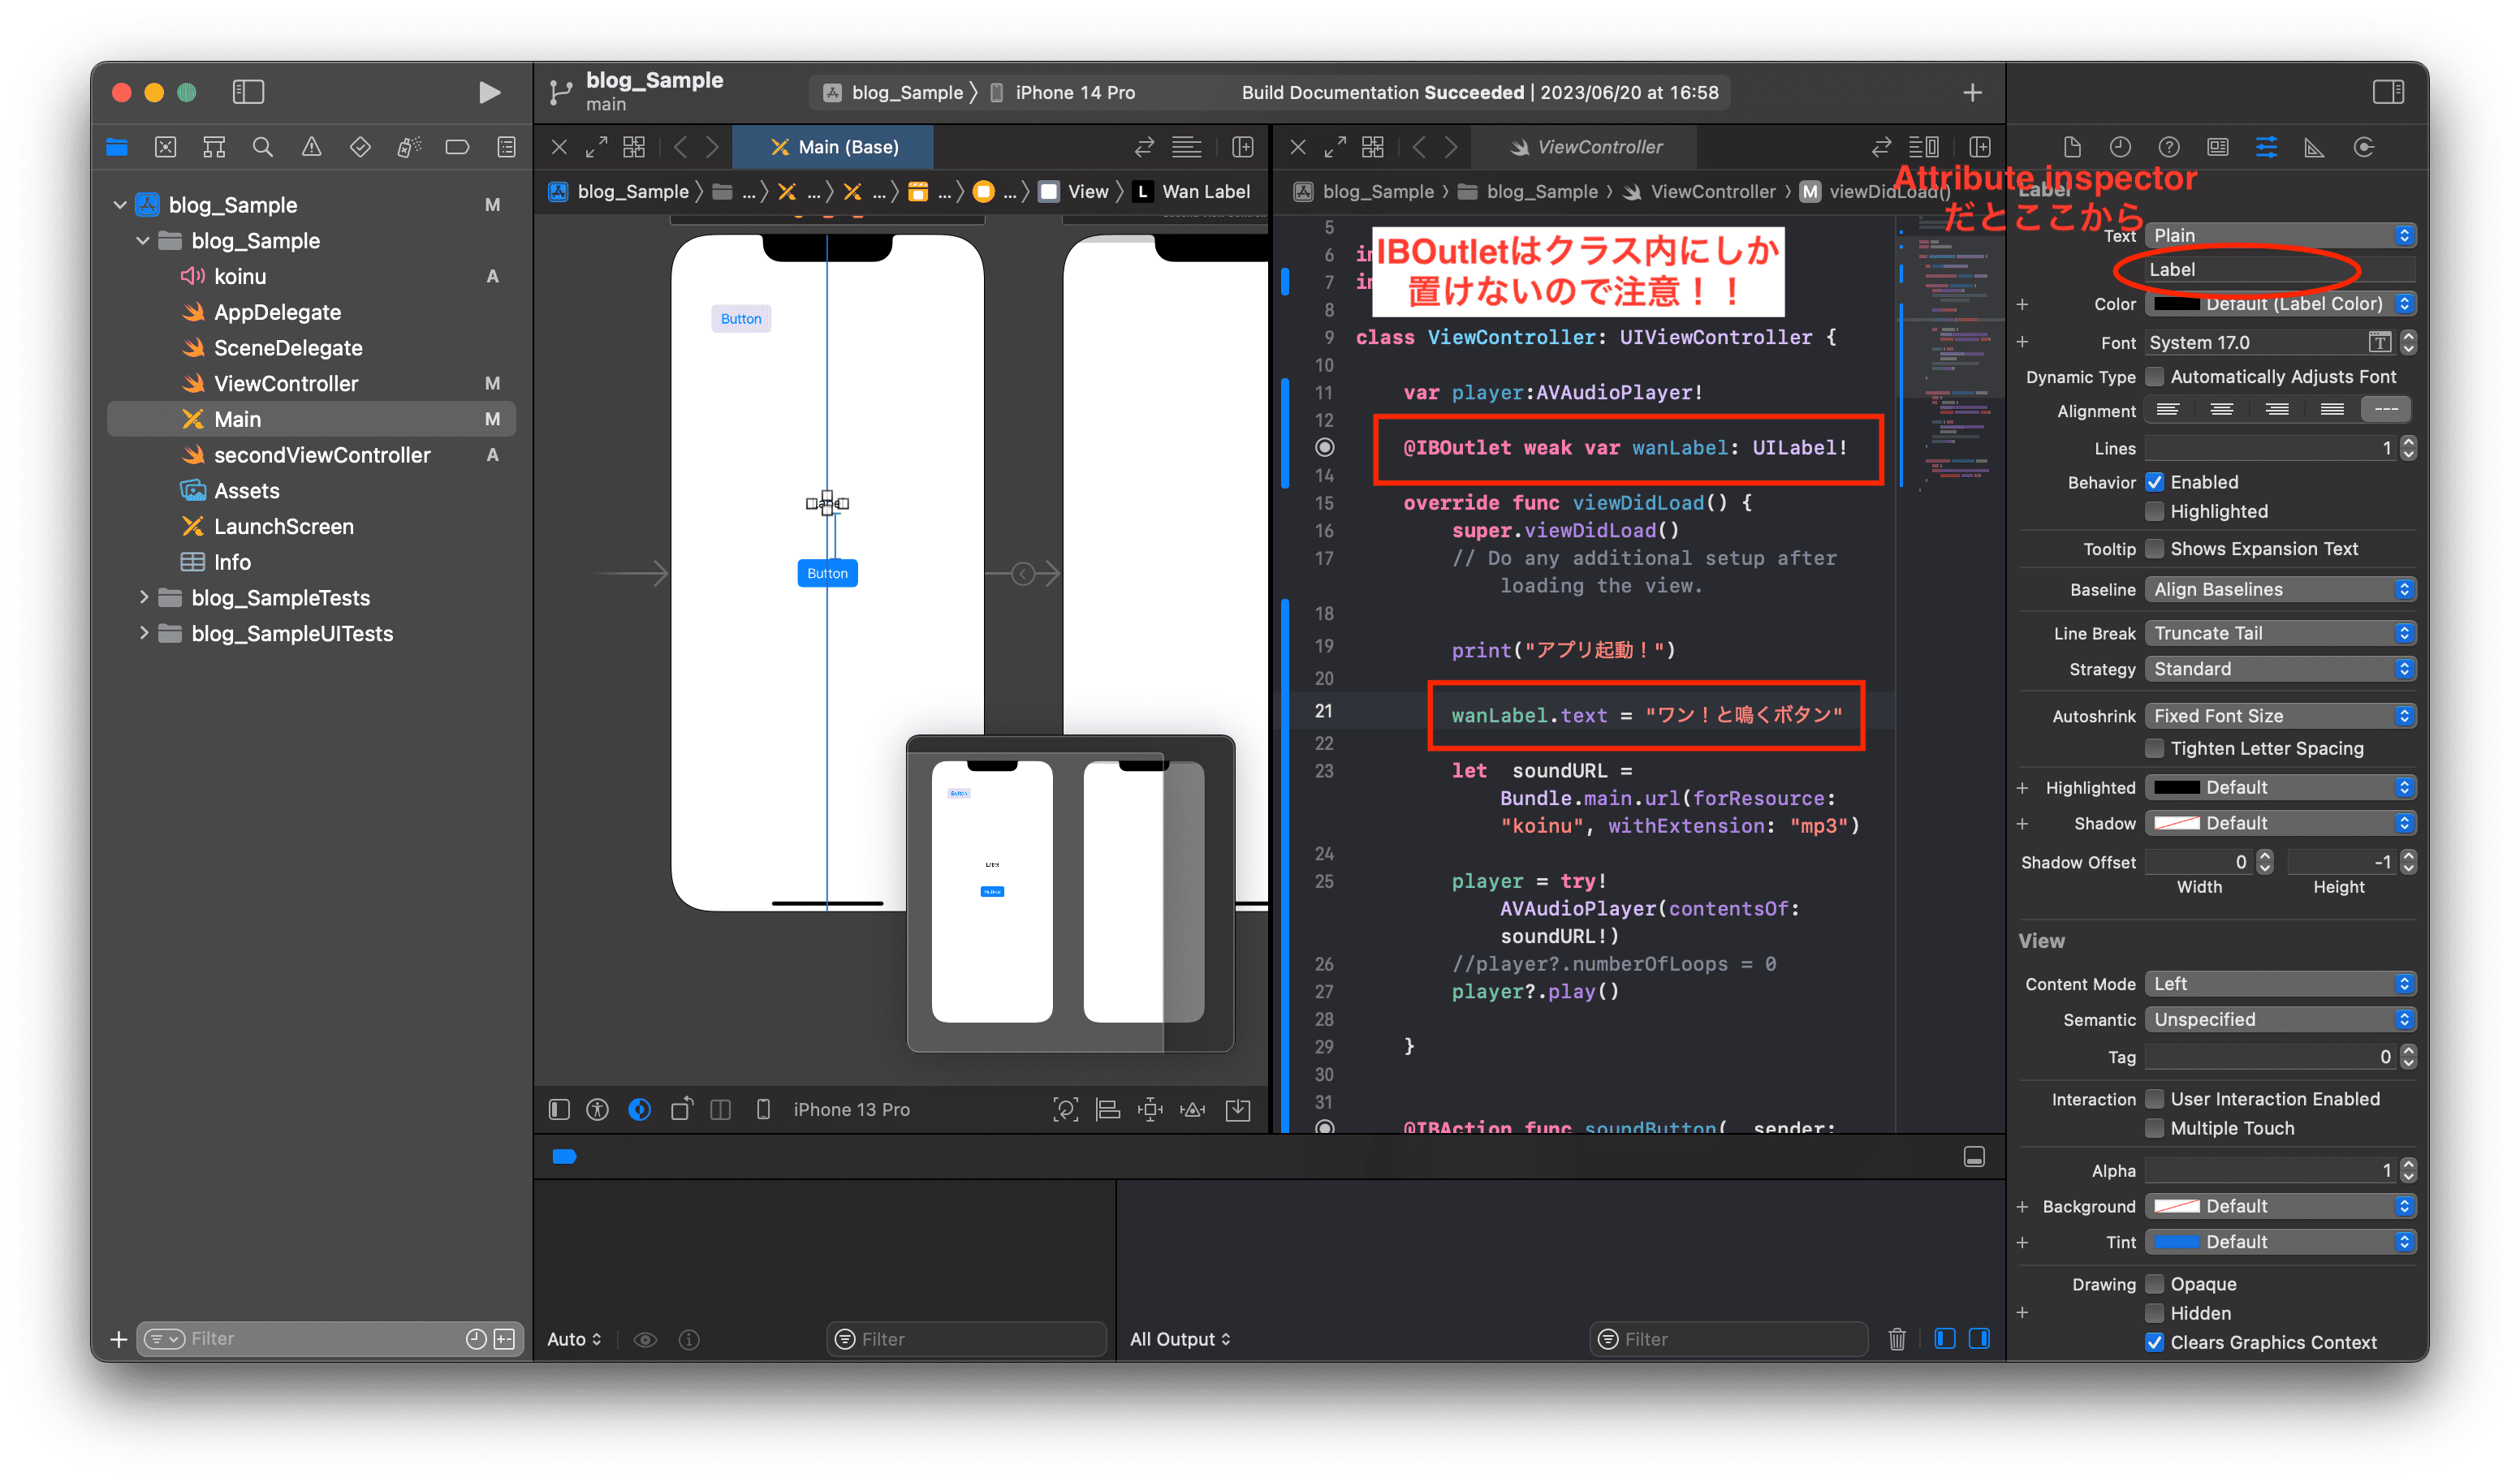Show the Quick Help inspector
Viewport: 2520px width, 1482px height.
point(2169,147)
